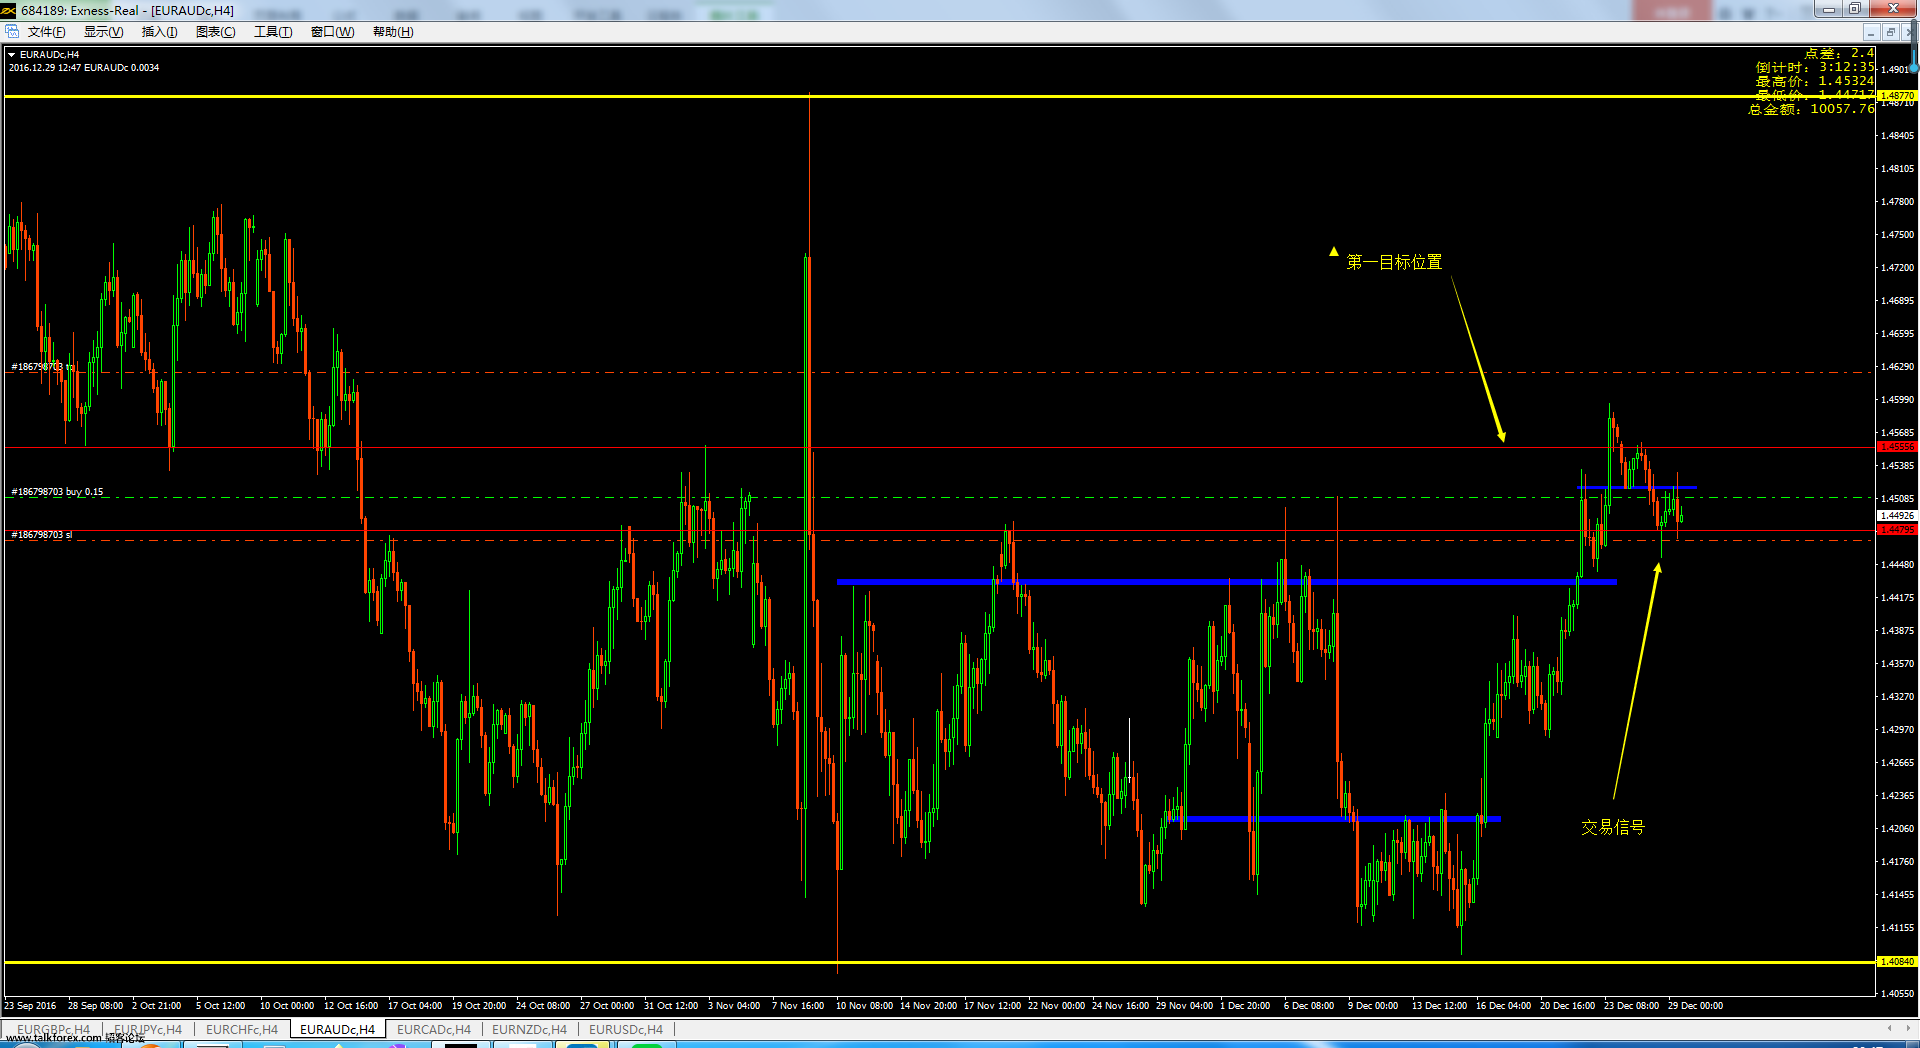Click the chart info line 2016.12.29 12:47 EURAUDc
This screenshot has width=1920, height=1048.
(x=84, y=68)
